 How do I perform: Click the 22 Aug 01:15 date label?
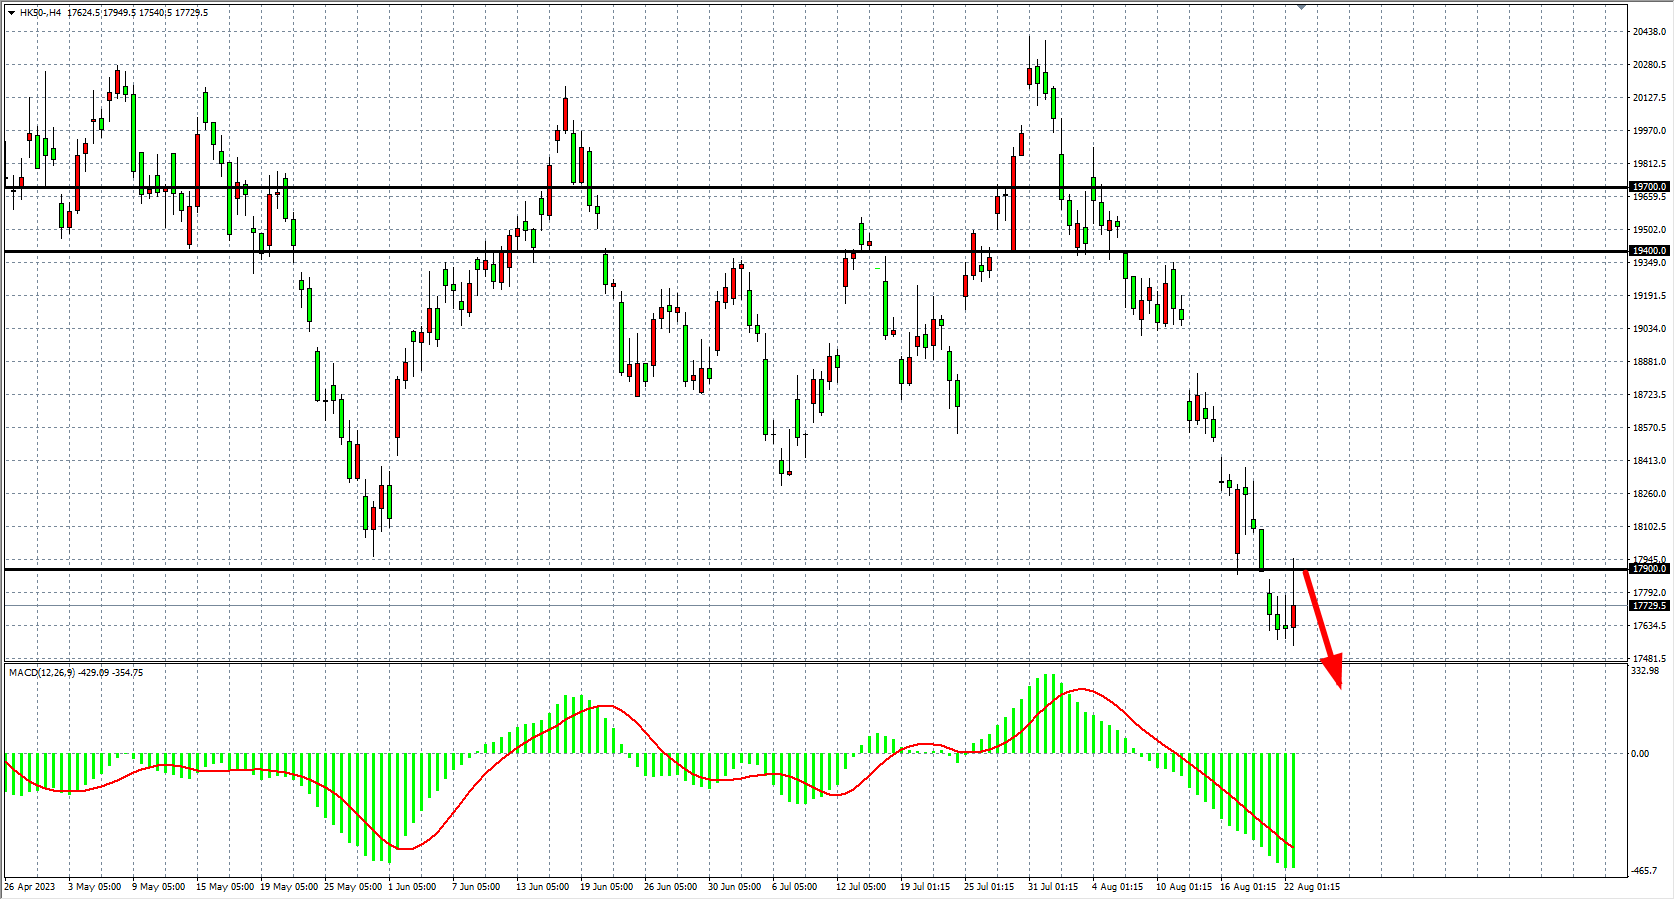1311,887
